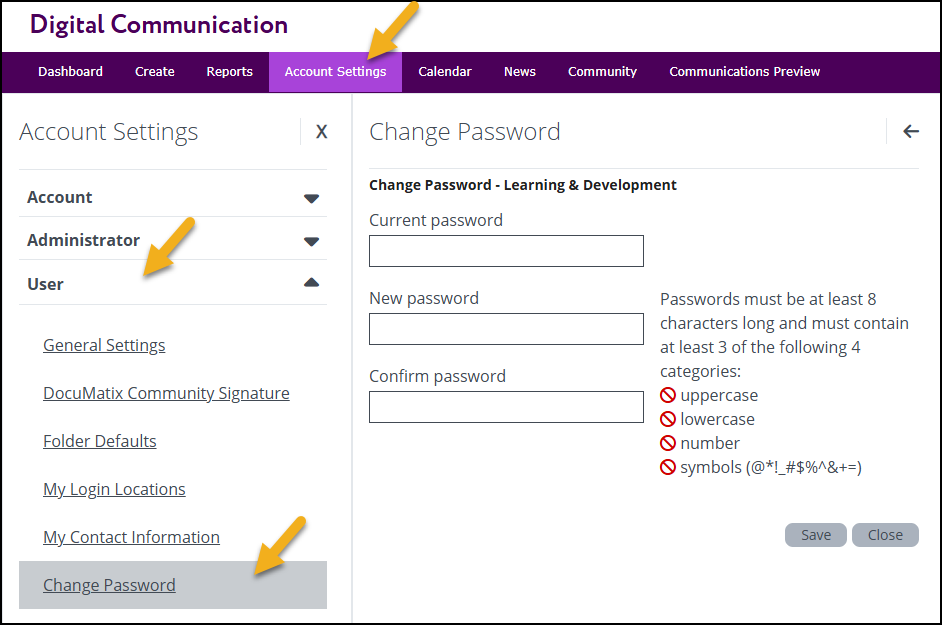
Task: Click the number requirement status icon
Action: [x=668, y=443]
